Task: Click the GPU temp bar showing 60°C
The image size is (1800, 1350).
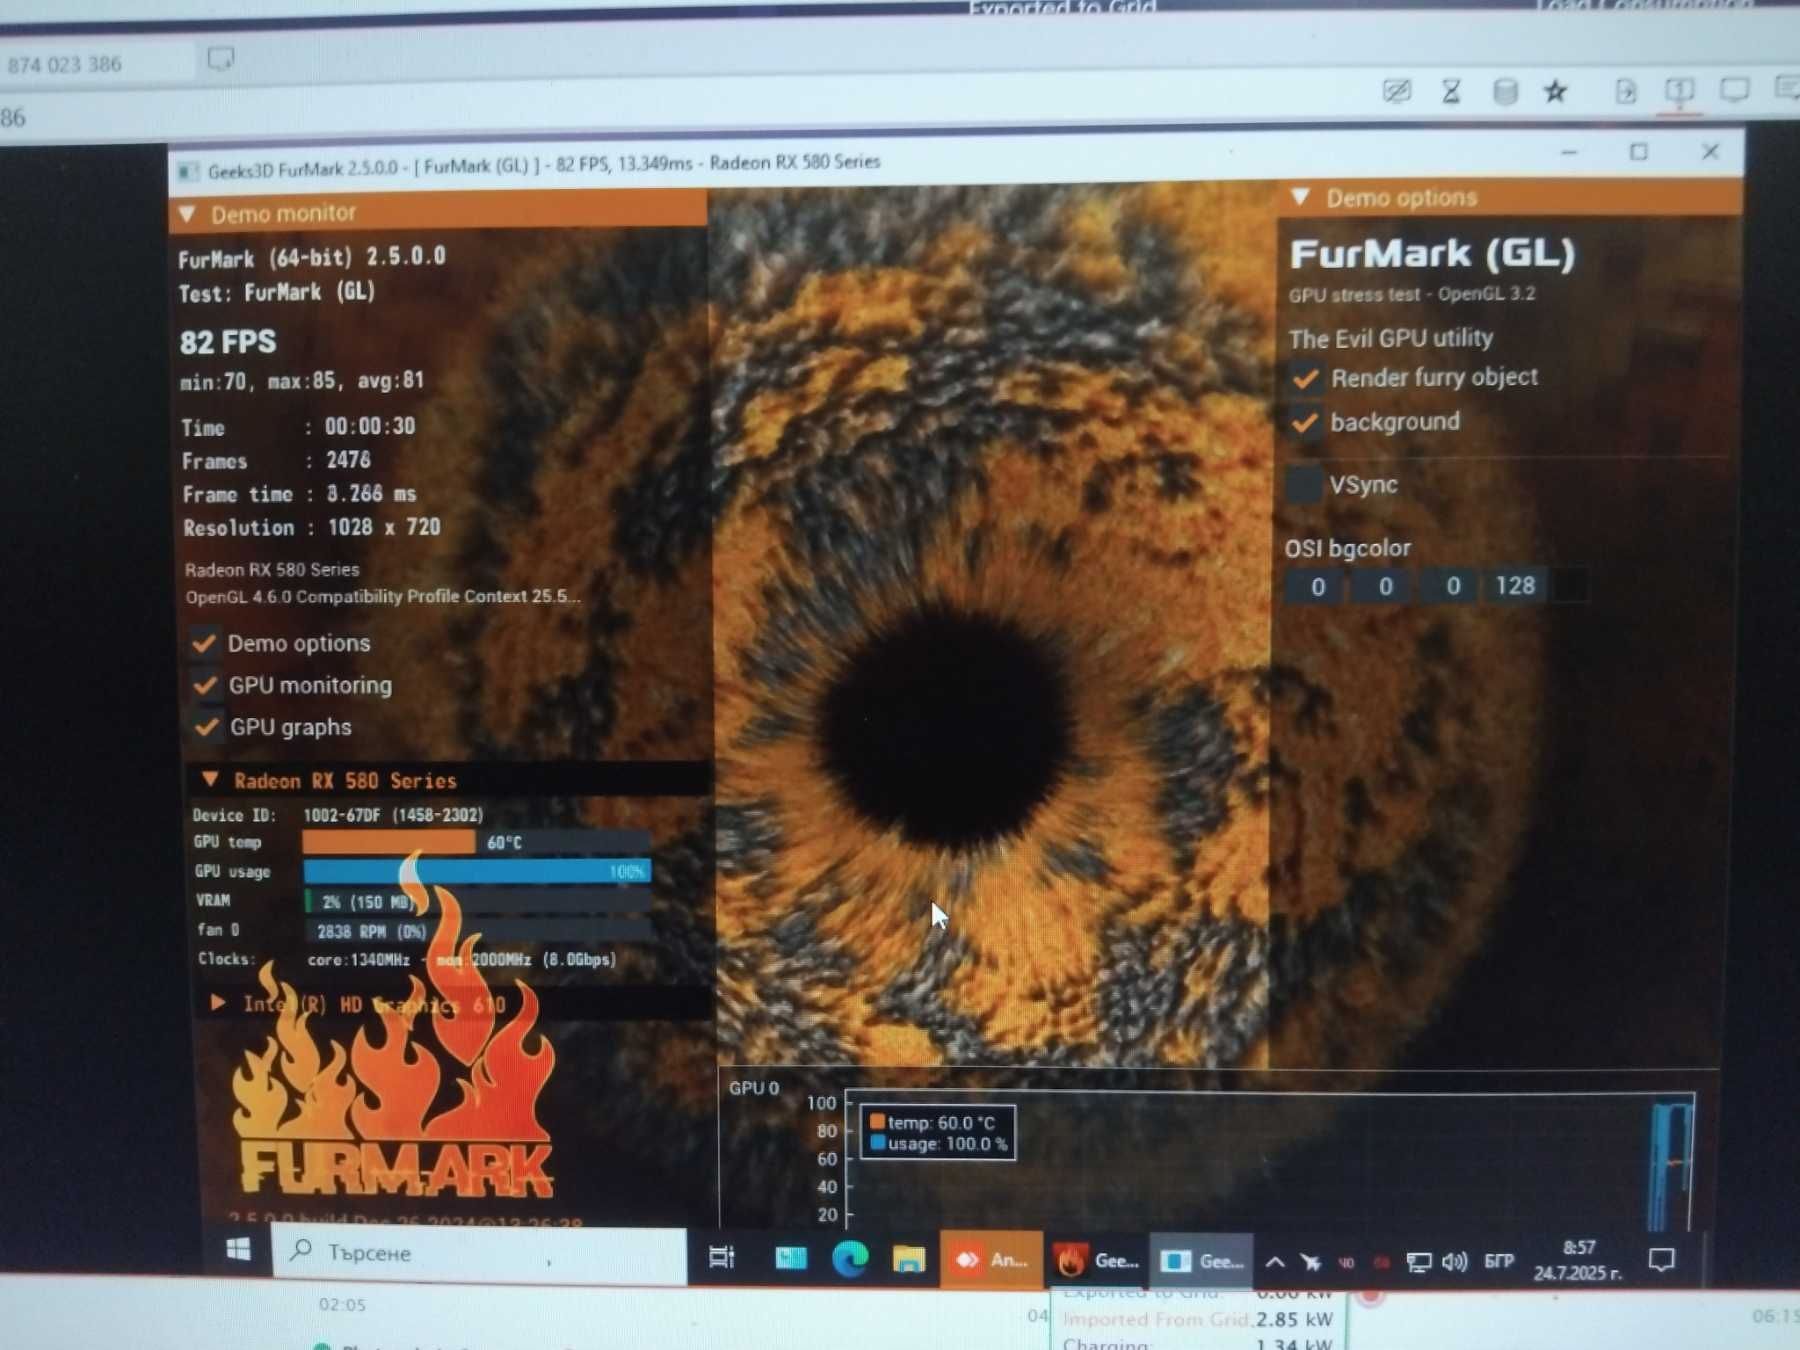Action: (477, 843)
